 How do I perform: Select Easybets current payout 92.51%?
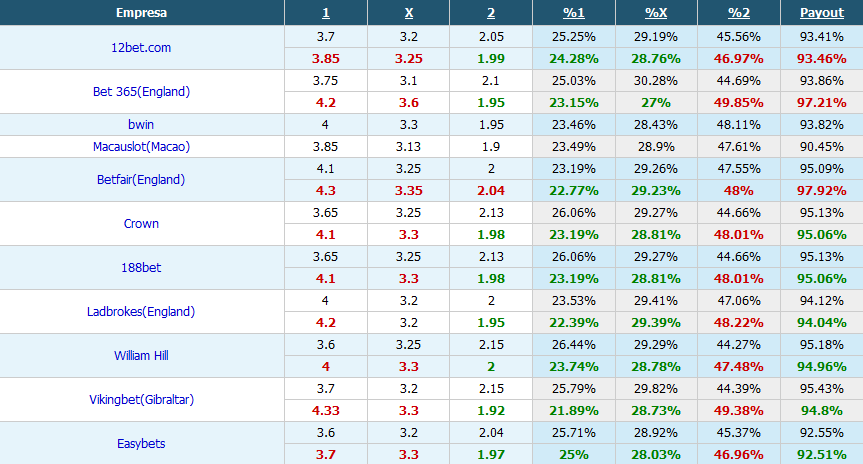pyautogui.click(x=821, y=455)
